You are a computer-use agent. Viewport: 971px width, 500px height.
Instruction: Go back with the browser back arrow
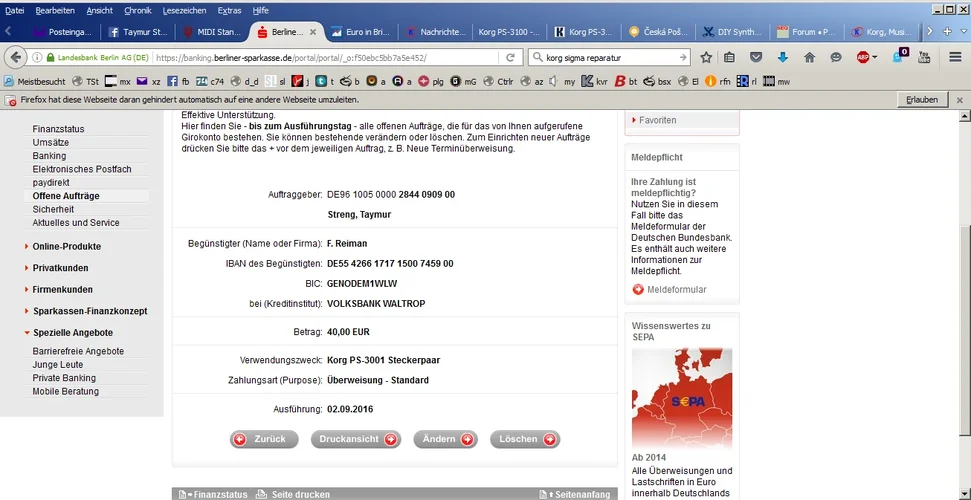15,58
